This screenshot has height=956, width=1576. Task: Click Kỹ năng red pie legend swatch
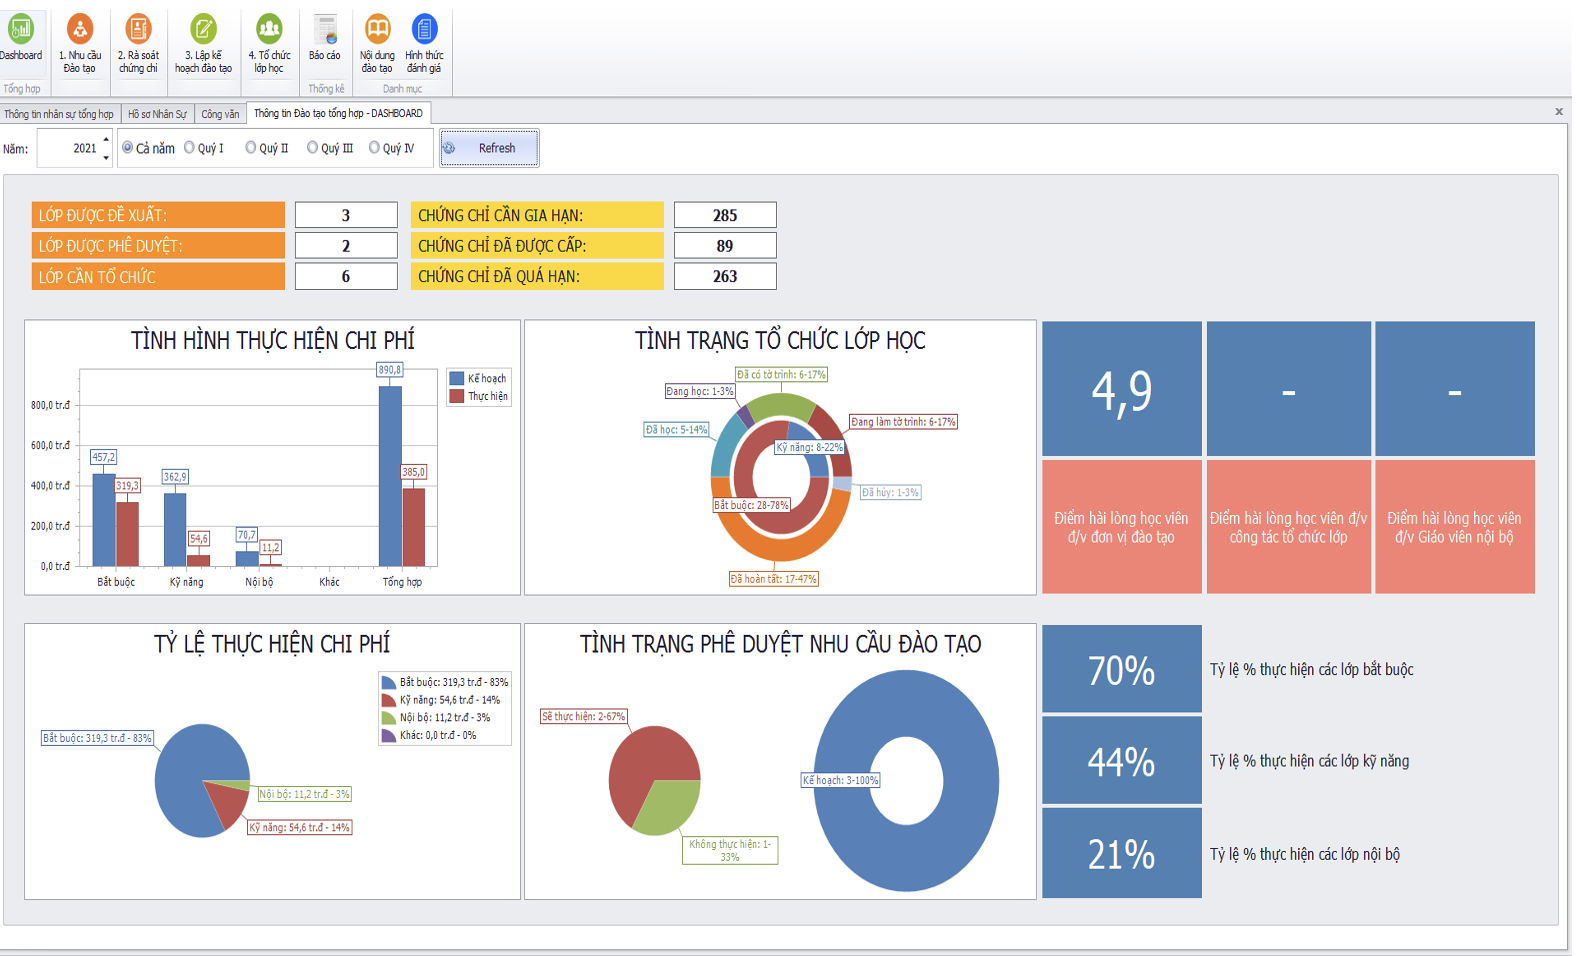coord(389,700)
